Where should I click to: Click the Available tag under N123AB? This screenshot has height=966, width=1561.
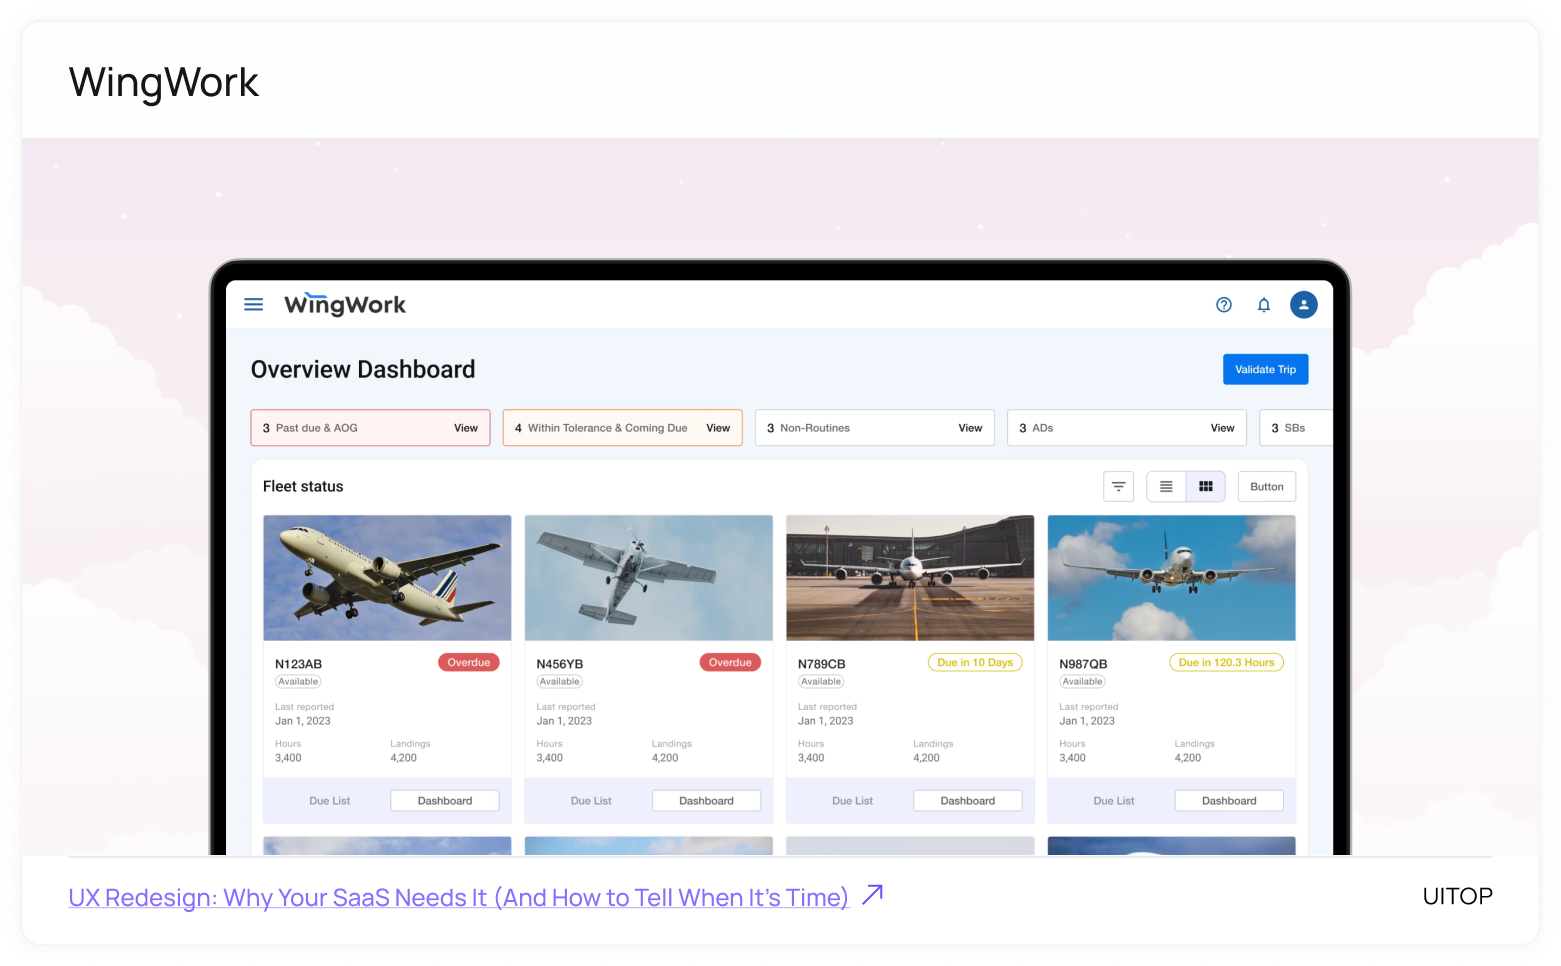point(298,682)
